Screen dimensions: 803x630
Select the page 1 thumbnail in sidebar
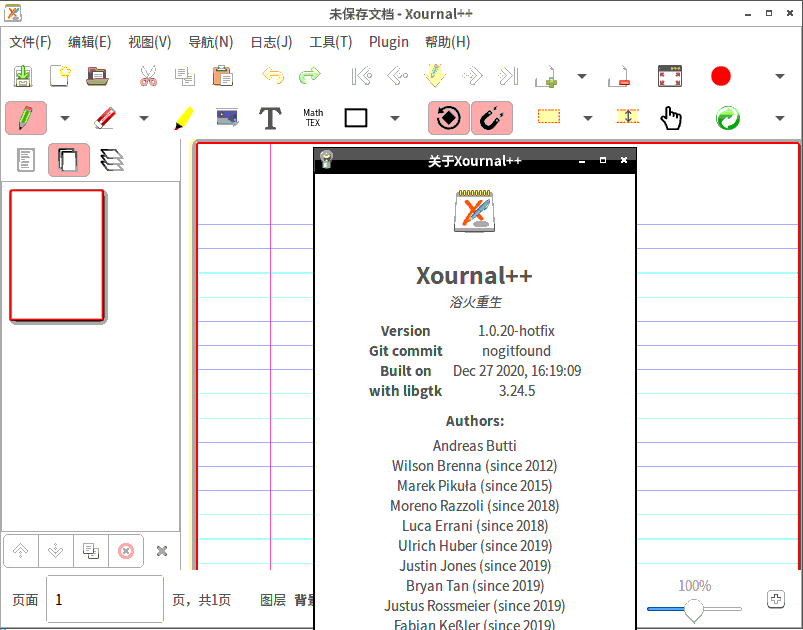click(x=57, y=256)
